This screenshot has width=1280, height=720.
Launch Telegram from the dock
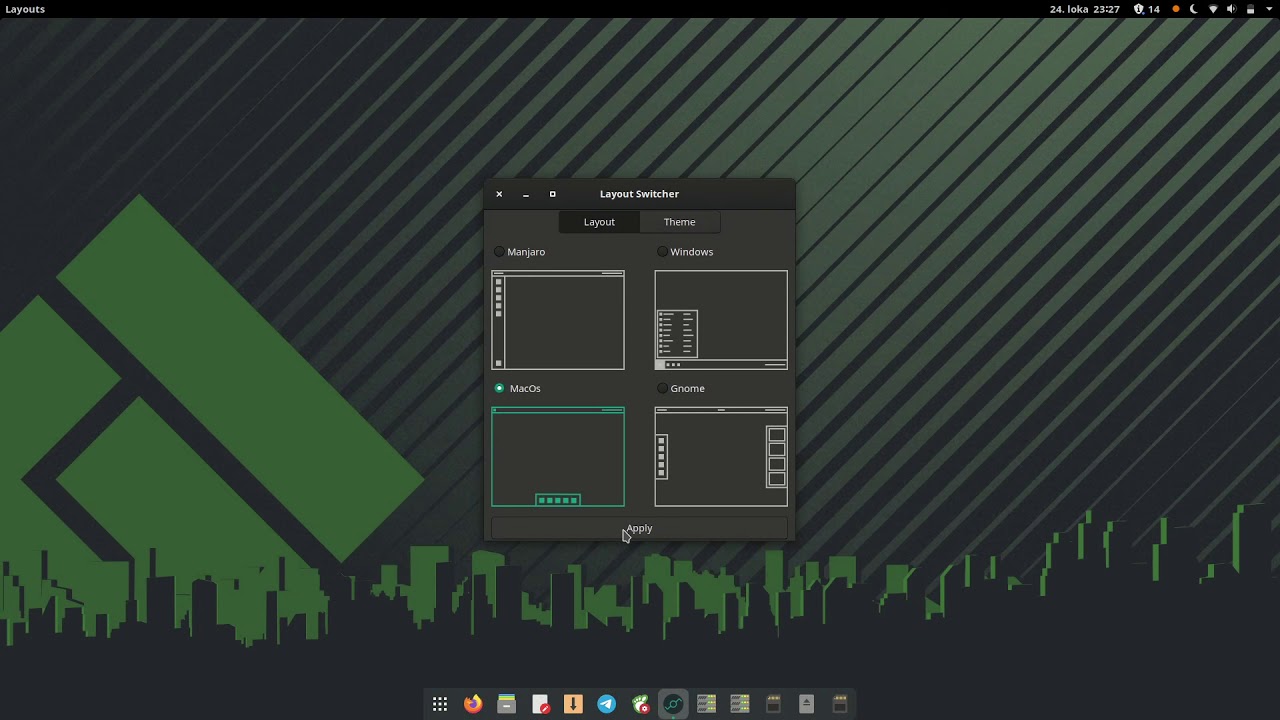click(x=606, y=704)
